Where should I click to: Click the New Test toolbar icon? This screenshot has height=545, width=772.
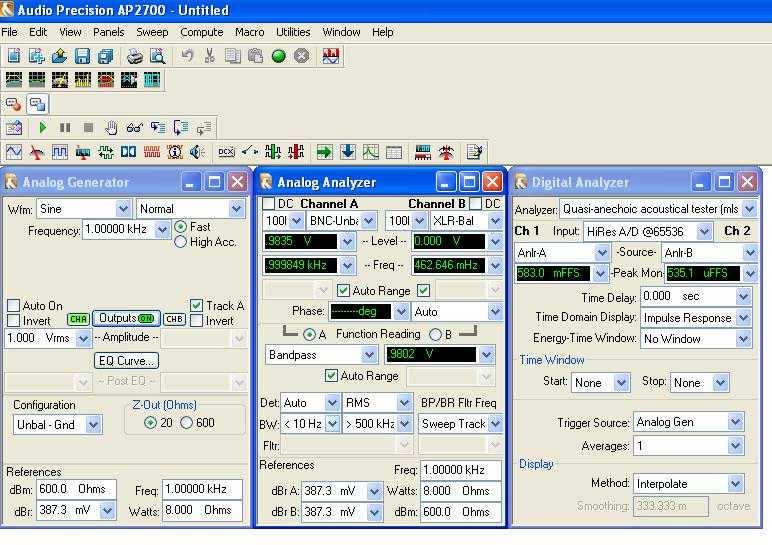point(14,56)
